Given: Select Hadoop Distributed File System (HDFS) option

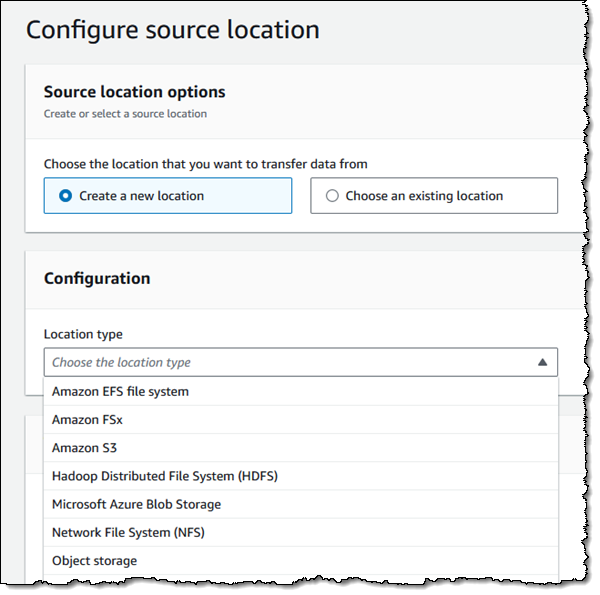Looking at the screenshot, I should point(164,476).
